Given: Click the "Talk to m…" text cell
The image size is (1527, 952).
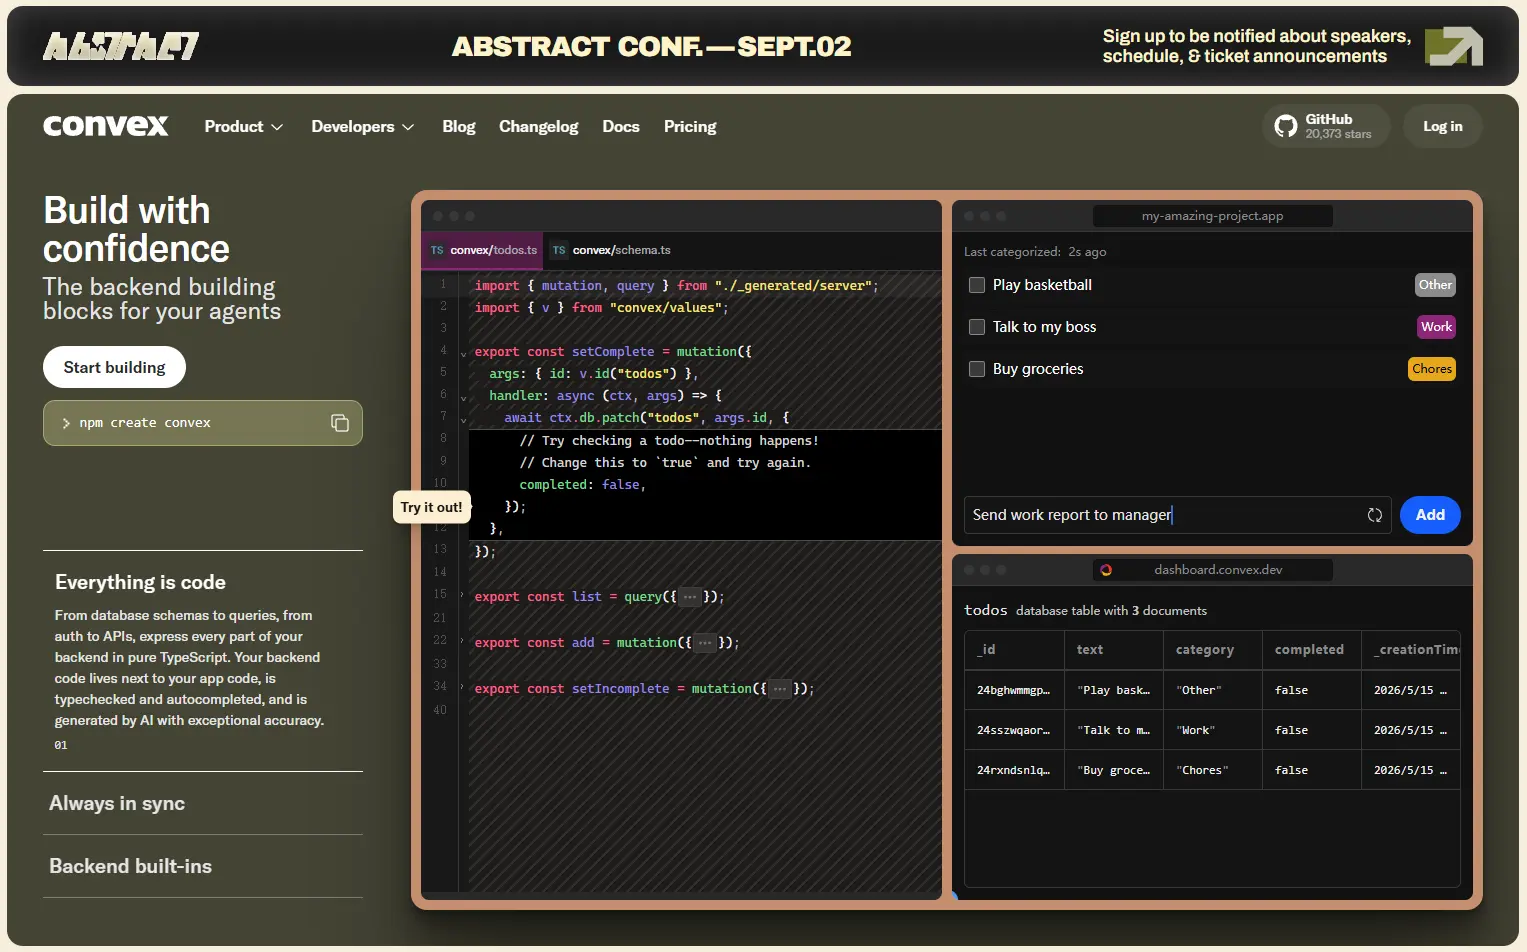Looking at the screenshot, I should pos(1114,730).
